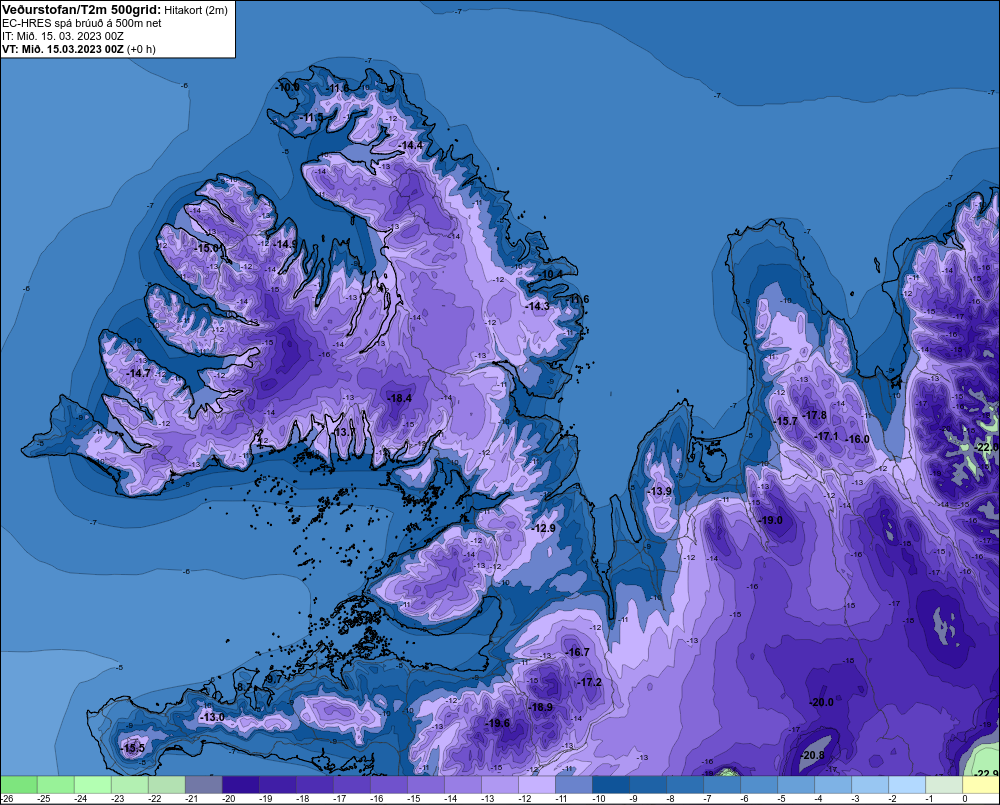
Task: Click the -14.4 temperature value
Action: pyautogui.click(x=410, y=145)
